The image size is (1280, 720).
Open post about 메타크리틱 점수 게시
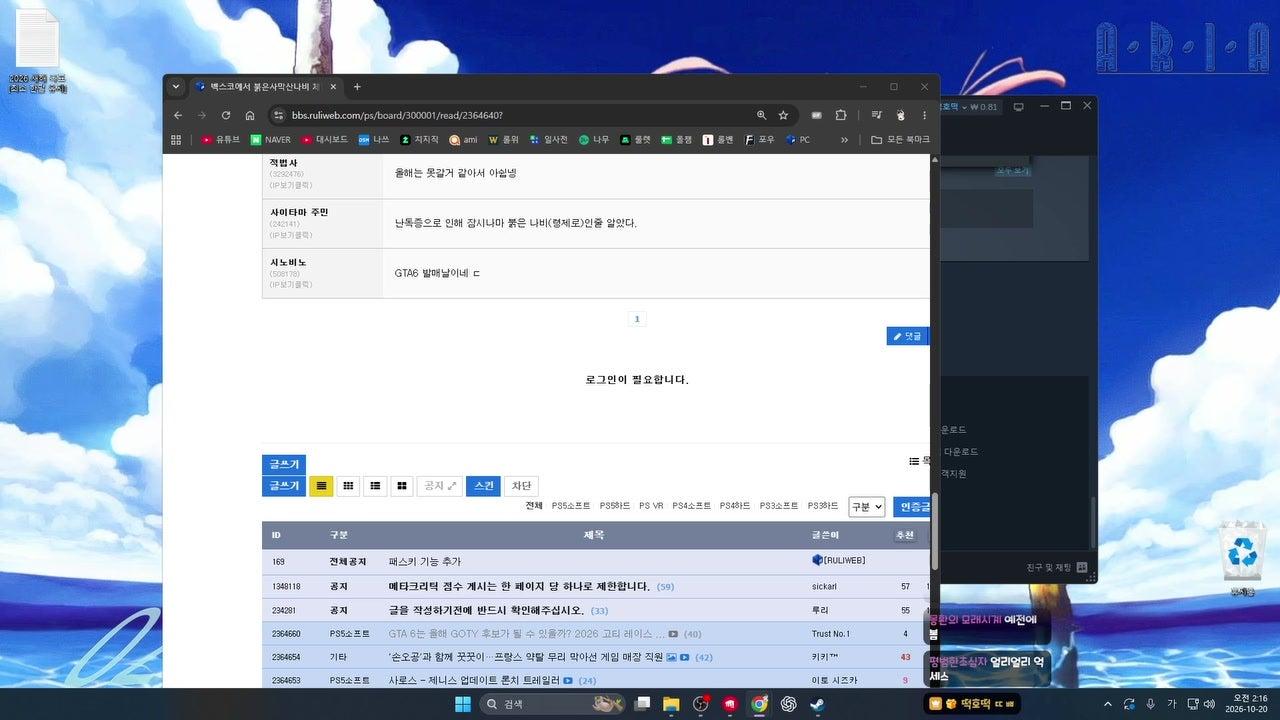pyautogui.click(x=519, y=586)
